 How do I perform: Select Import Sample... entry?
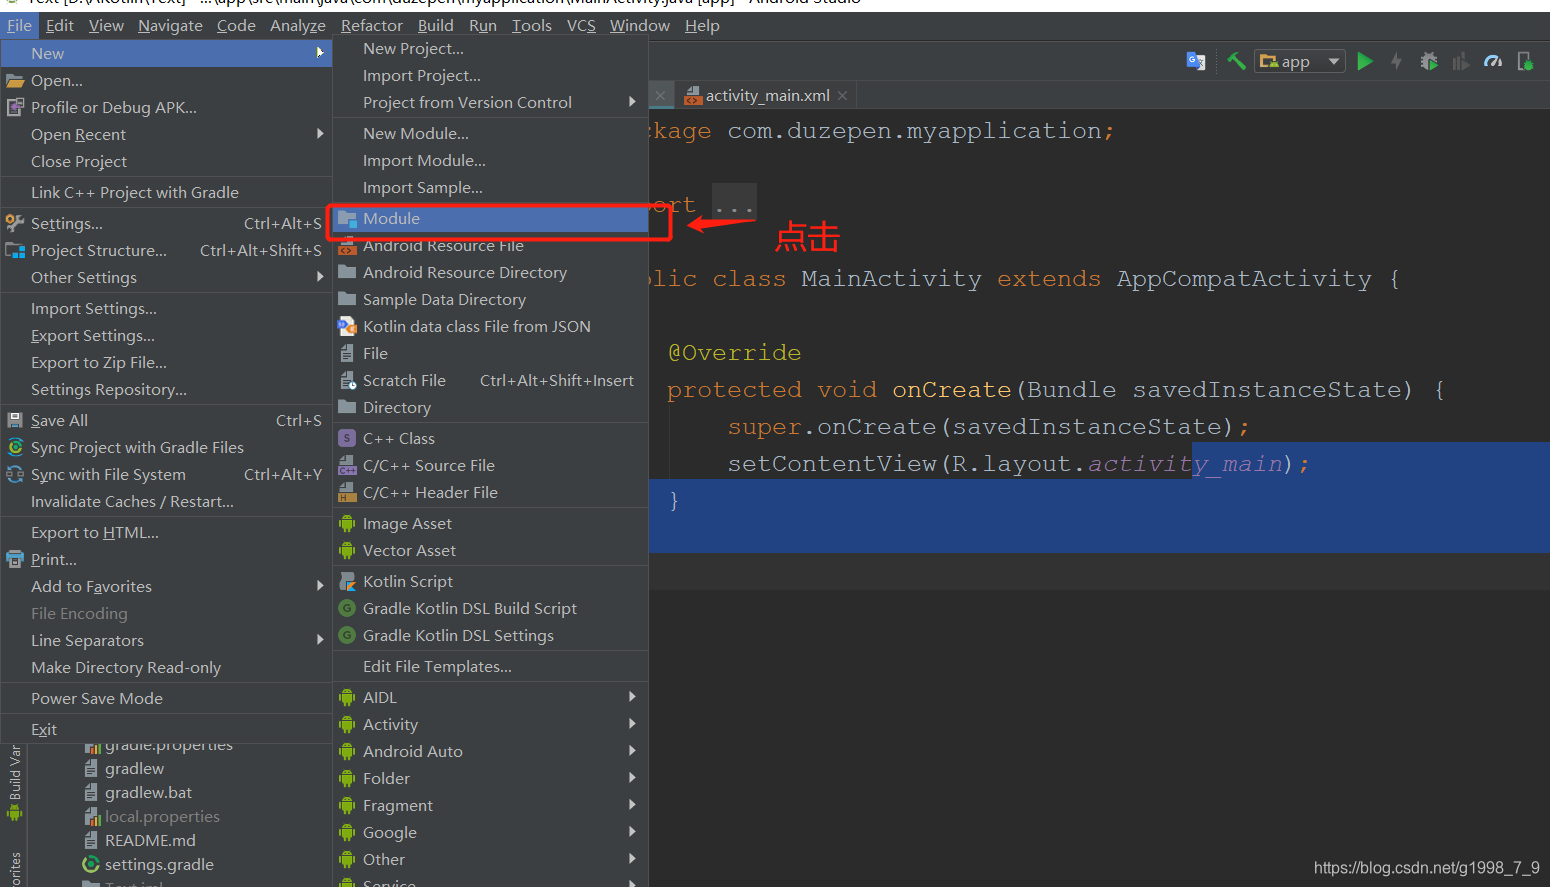490,188
